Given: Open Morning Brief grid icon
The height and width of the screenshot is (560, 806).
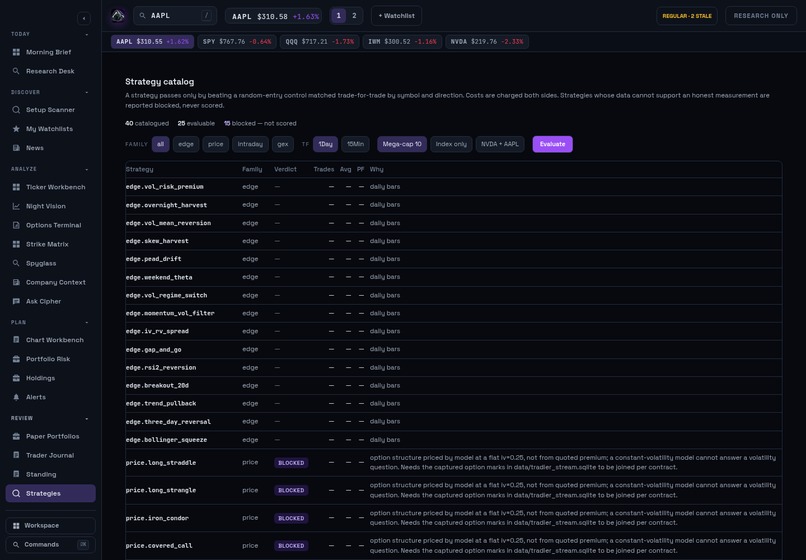Looking at the screenshot, I should pyautogui.click(x=16, y=52).
